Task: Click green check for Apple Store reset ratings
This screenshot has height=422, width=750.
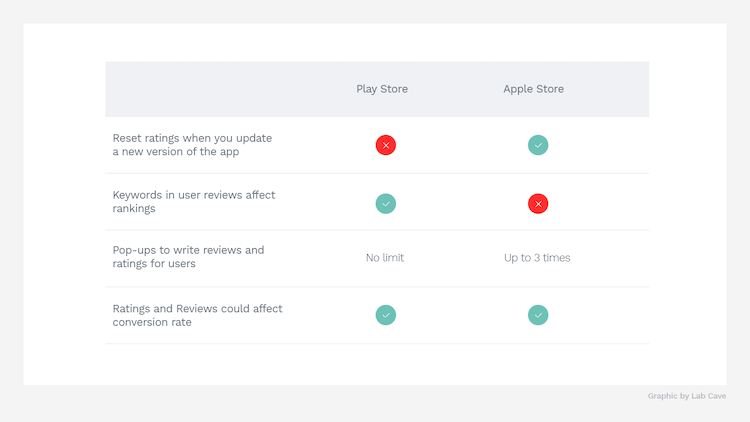Action: 538,145
